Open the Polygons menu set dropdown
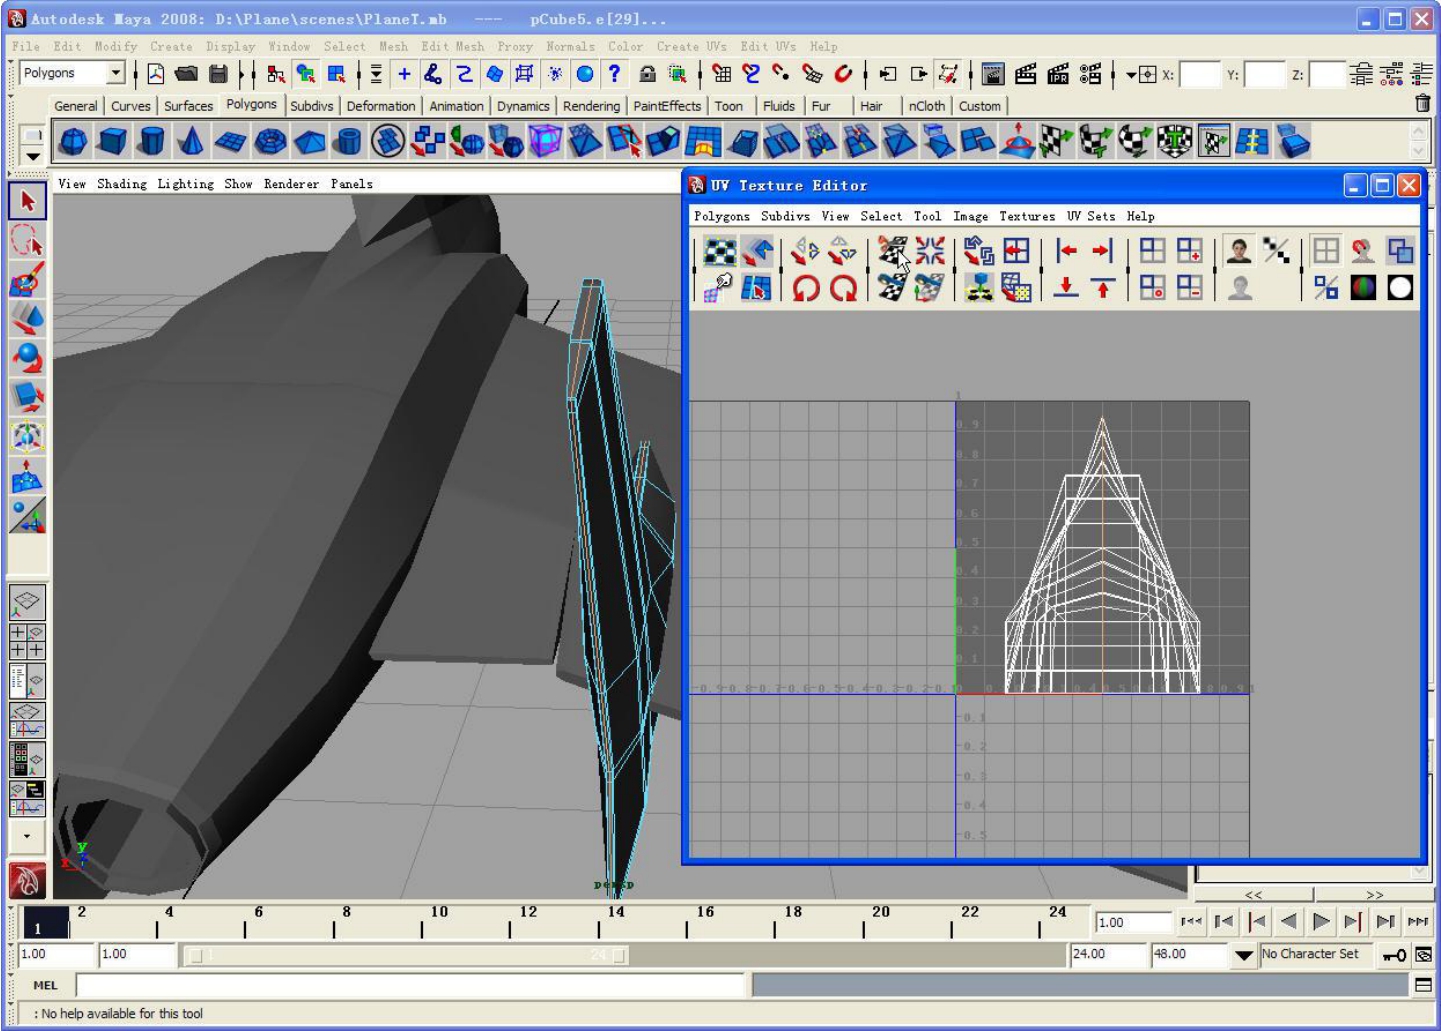The width and height of the screenshot is (1441, 1031). [x=116, y=73]
